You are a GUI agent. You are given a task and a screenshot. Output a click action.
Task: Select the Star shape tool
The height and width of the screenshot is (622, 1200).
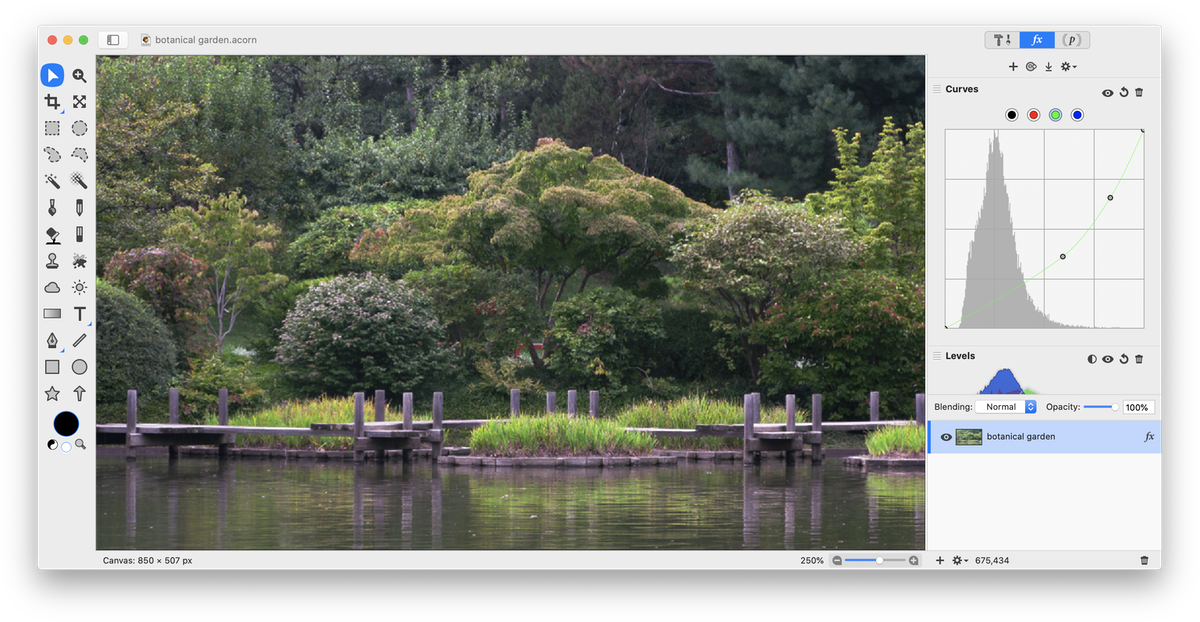52,393
